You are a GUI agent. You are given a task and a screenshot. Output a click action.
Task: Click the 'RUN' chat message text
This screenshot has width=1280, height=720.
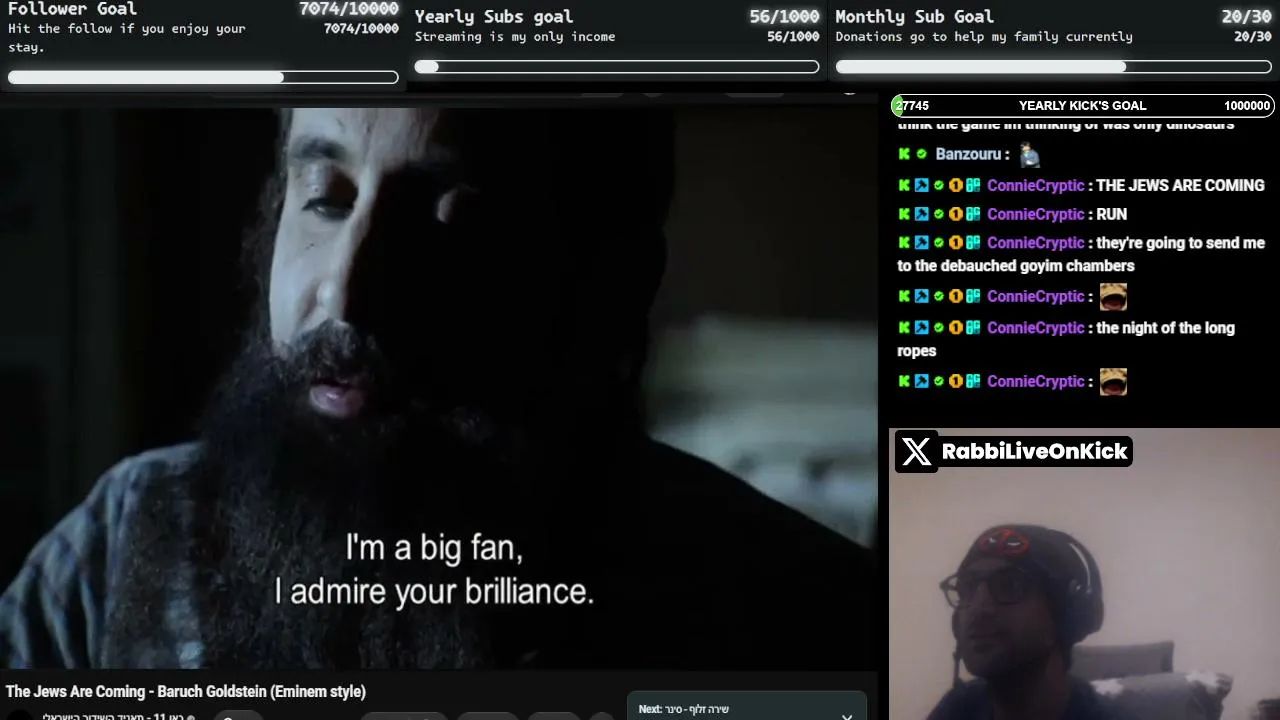(1112, 214)
